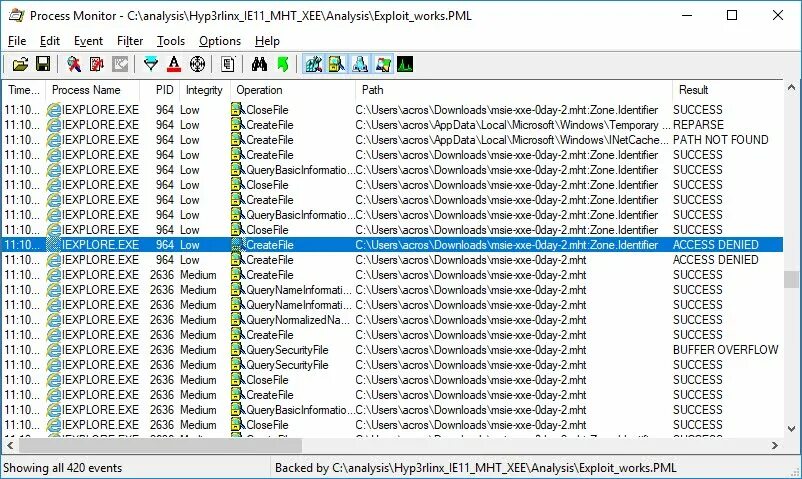
Task: Click the horizontal scrollbar thumb
Action: click(x=160, y=445)
